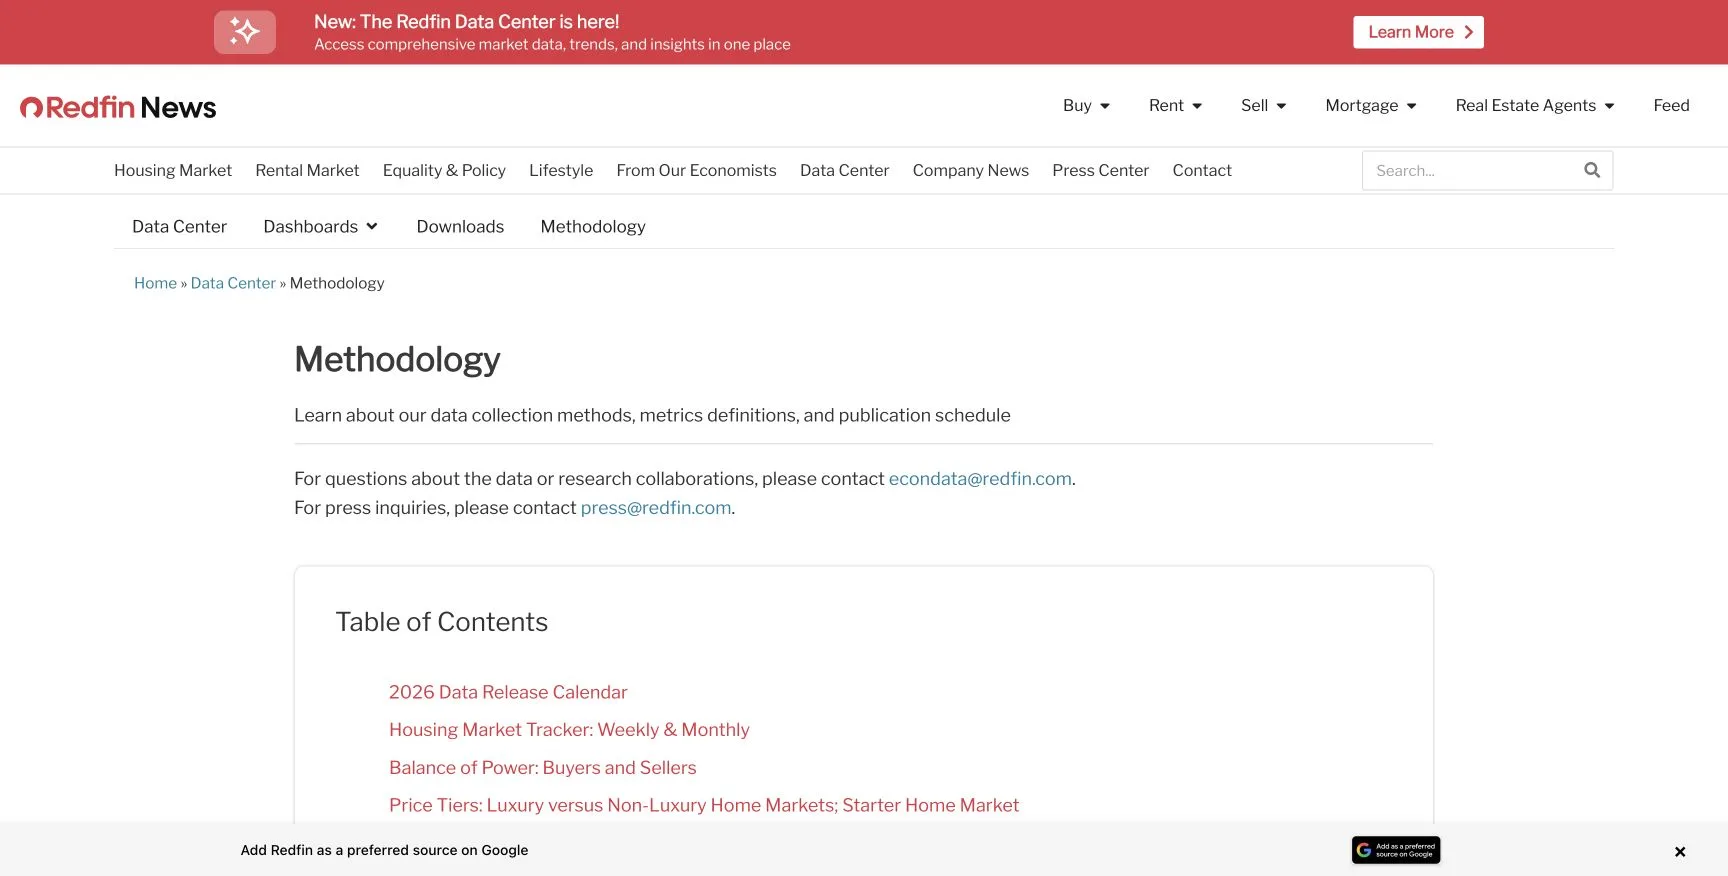Screen dimensions: 1728x876
Task: Open the Lifestyle section
Action: (561, 170)
